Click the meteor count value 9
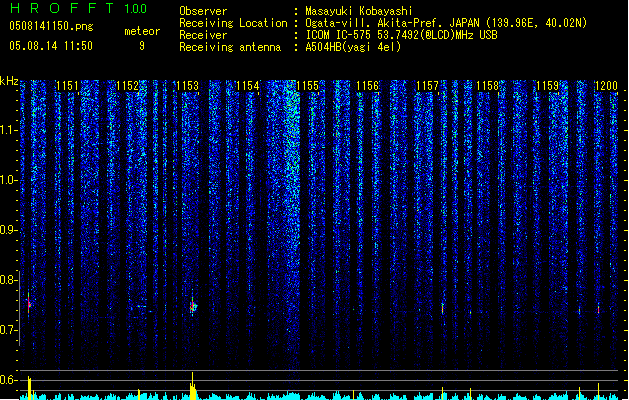This screenshot has height=400, width=629. pos(142,46)
